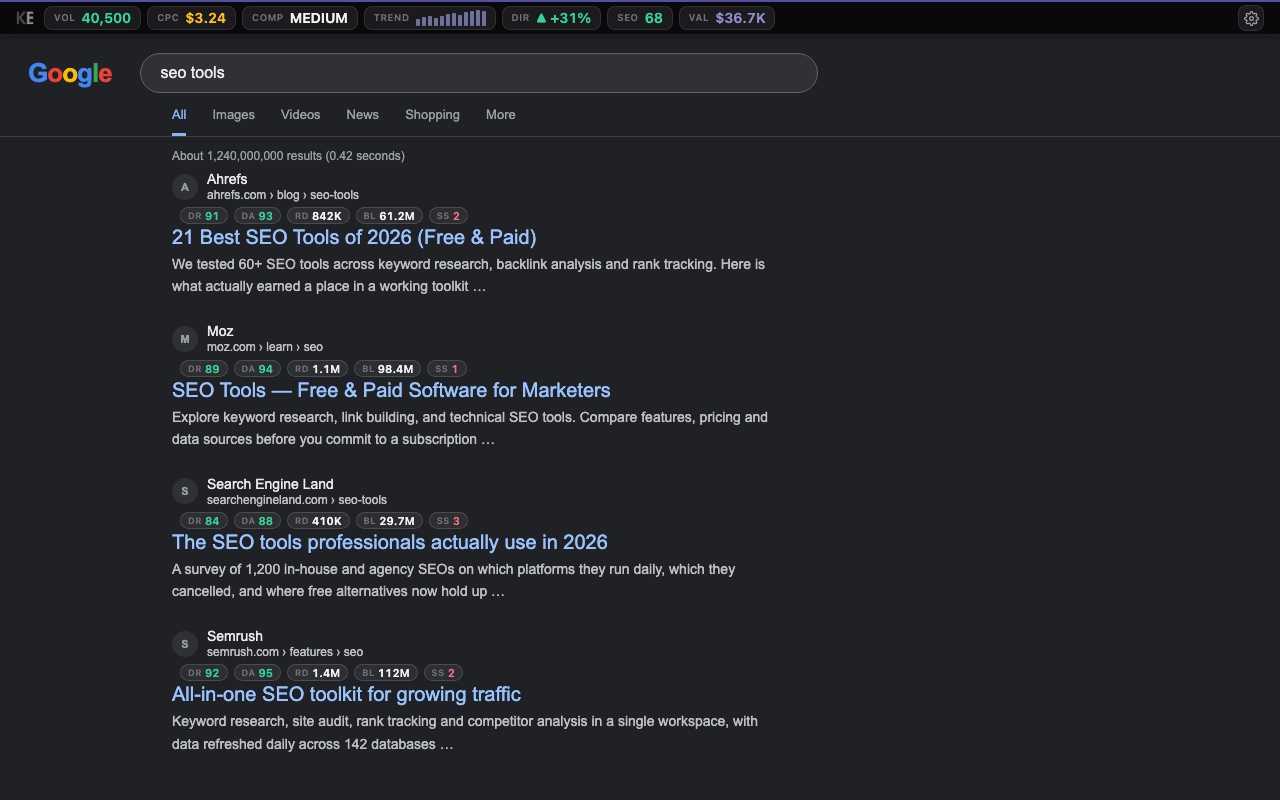This screenshot has height=800, width=1280.
Task: Click the Semrush snippet 'Keyword research, site audit'
Action: click(465, 733)
